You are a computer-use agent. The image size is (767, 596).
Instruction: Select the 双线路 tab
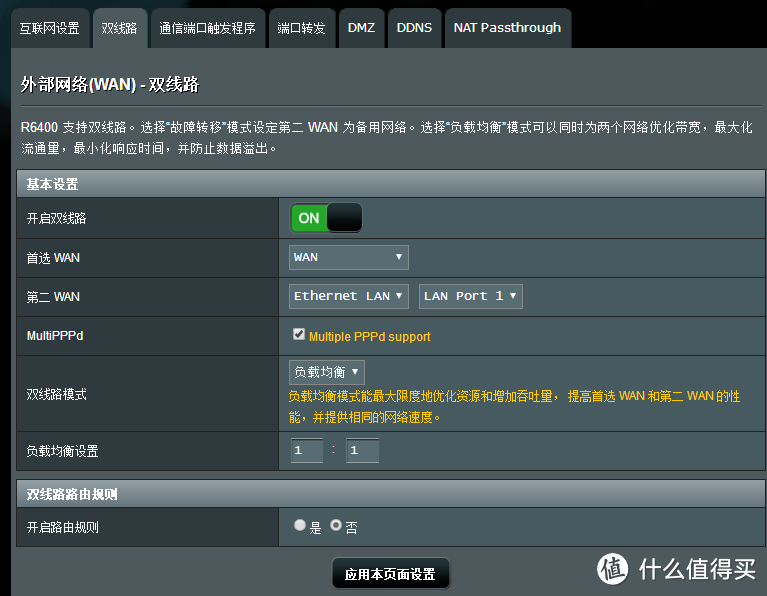pos(119,28)
